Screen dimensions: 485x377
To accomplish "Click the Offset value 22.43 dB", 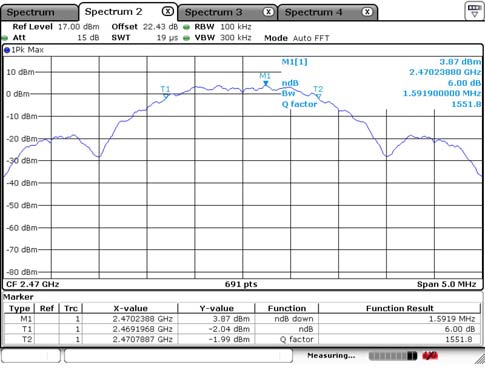I will point(160,27).
